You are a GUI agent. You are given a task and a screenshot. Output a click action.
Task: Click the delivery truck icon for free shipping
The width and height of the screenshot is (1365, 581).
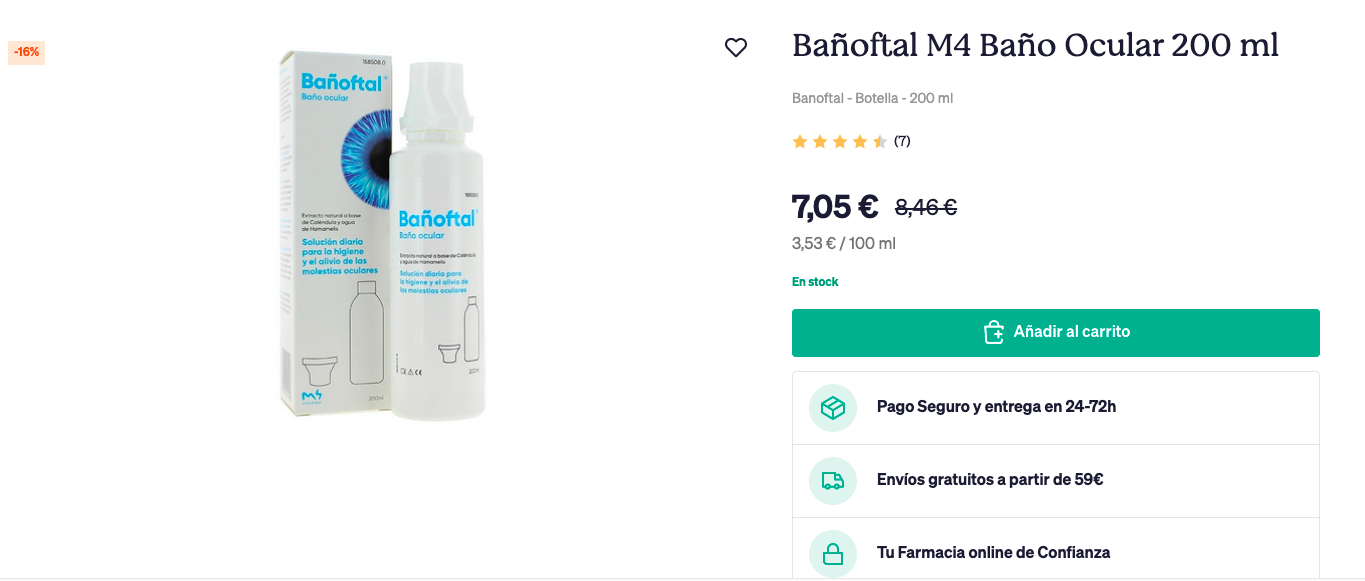click(x=833, y=481)
